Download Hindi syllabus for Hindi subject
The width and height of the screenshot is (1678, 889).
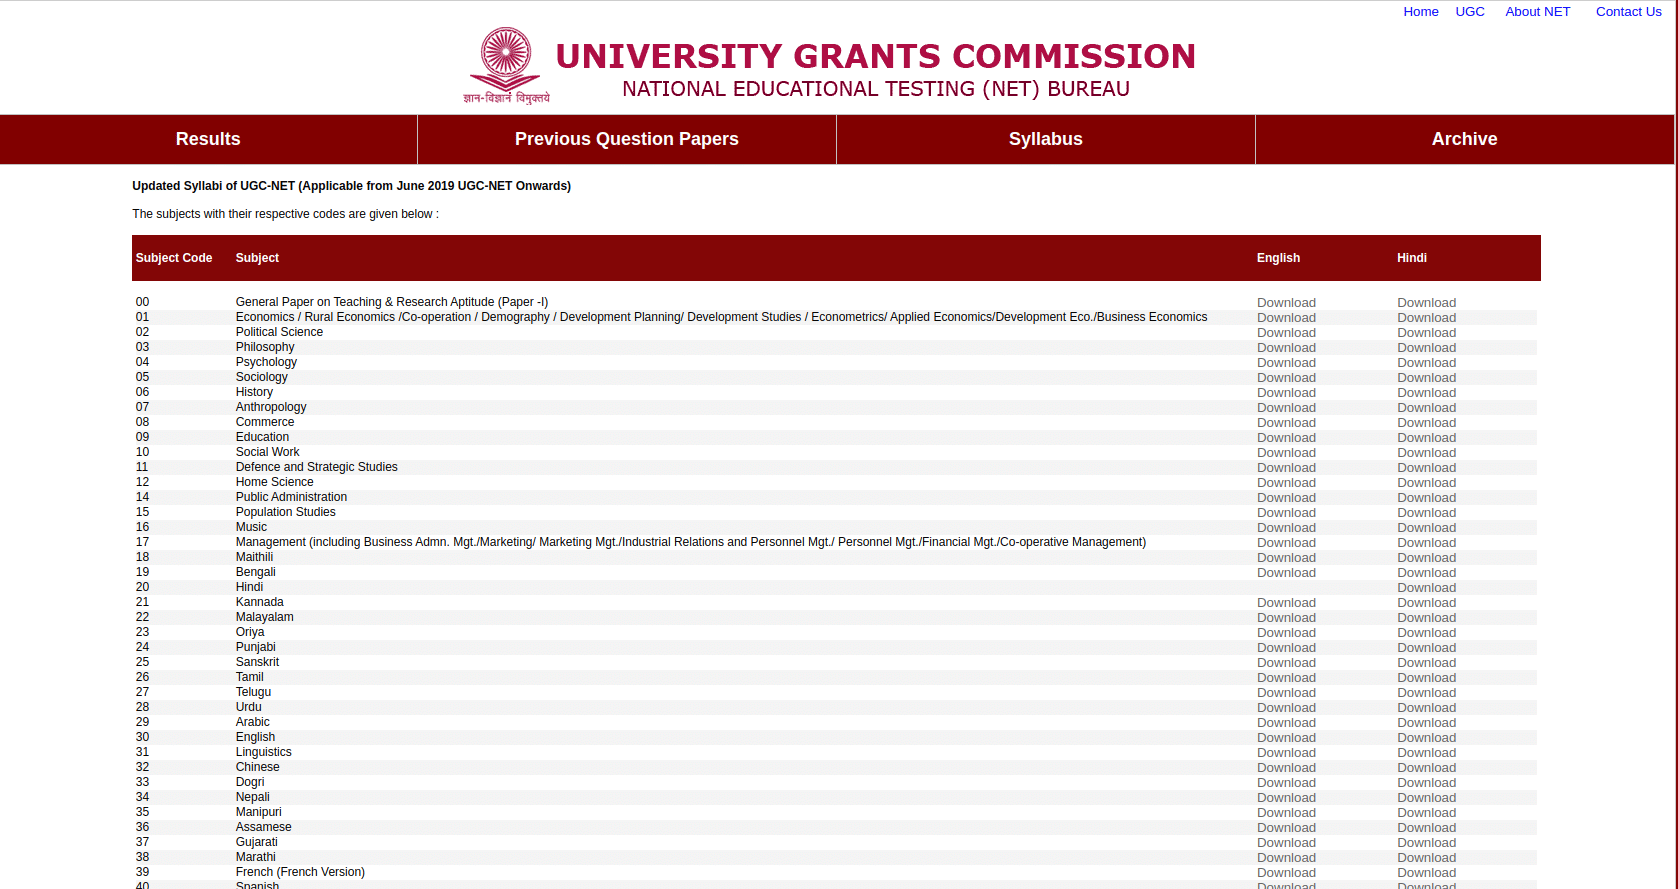[x=1426, y=588]
